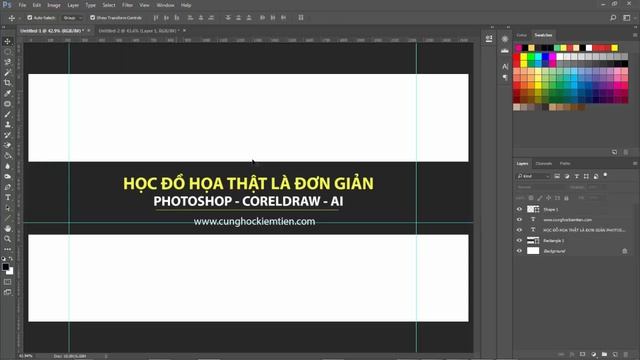The height and width of the screenshot is (360, 640).
Task: Select the Move tool
Action: point(7,41)
